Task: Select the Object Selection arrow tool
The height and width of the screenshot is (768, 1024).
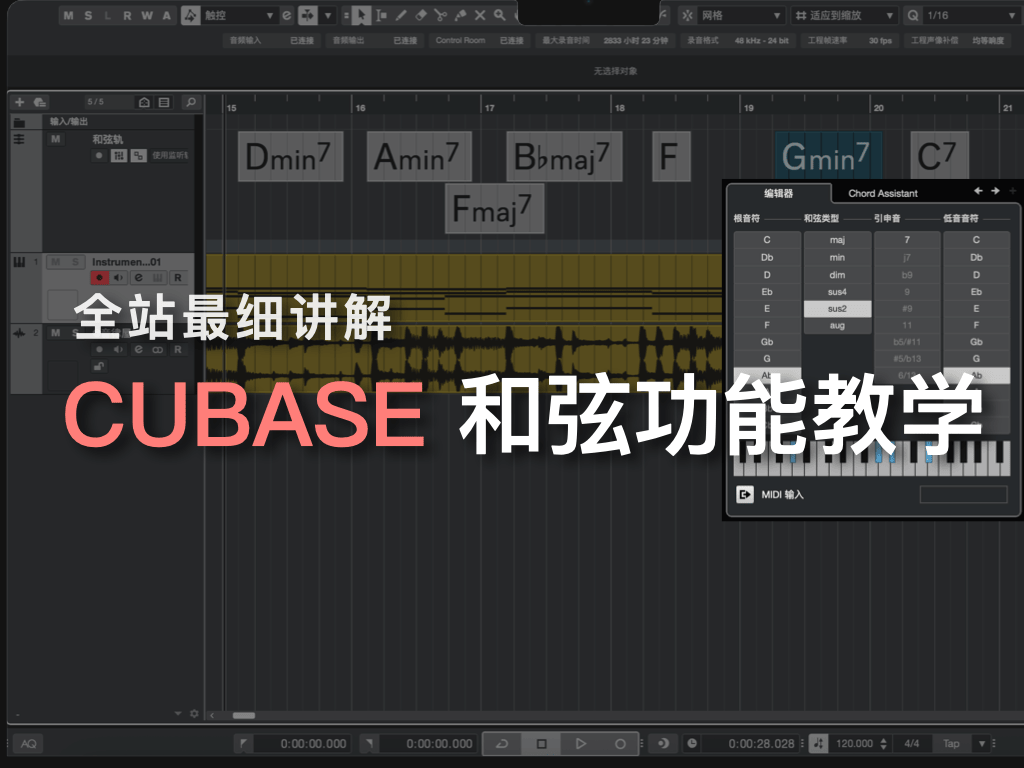Action: [x=361, y=16]
